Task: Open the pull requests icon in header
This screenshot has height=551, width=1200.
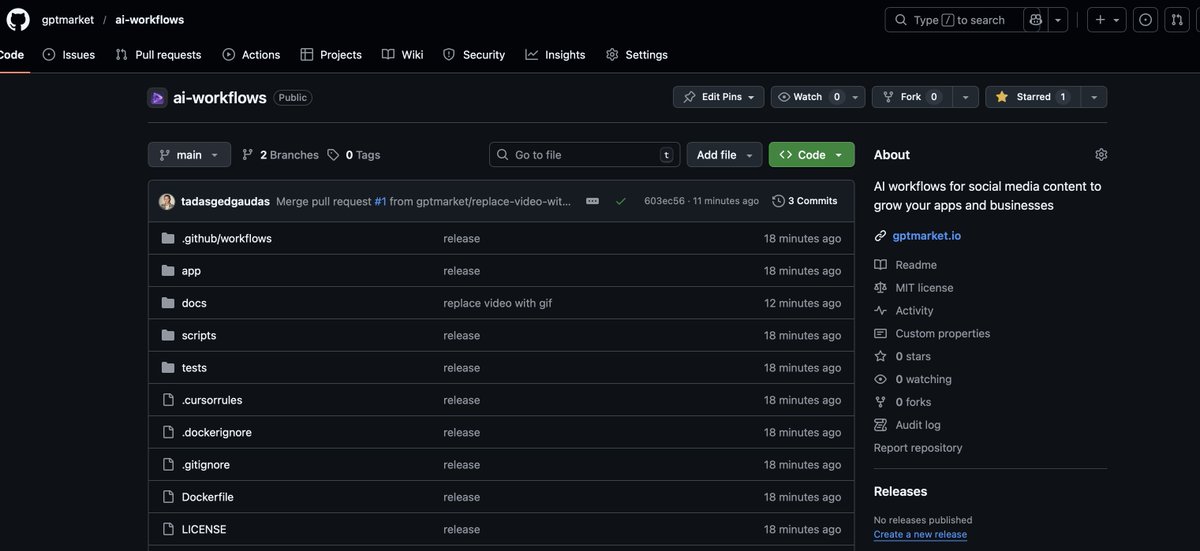Action: [1177, 20]
